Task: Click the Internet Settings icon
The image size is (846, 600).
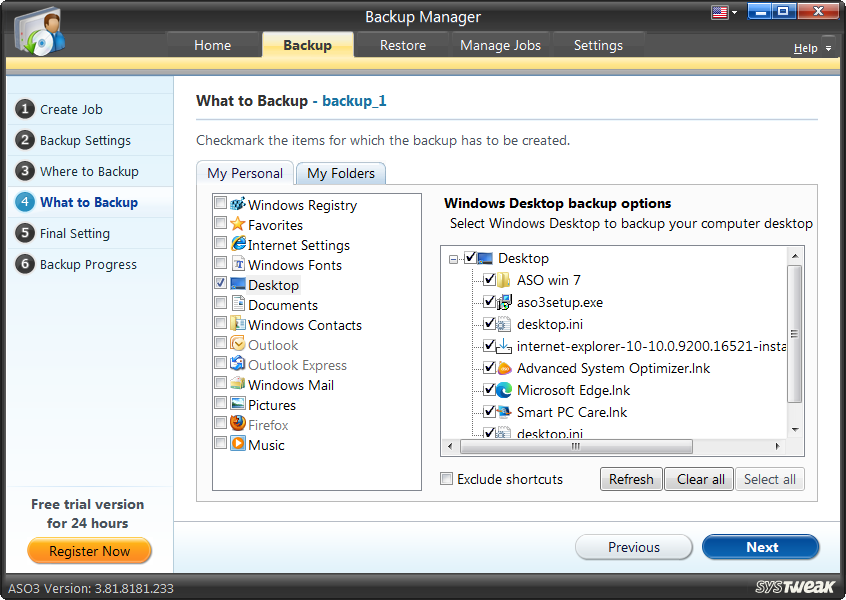Action: tap(236, 244)
